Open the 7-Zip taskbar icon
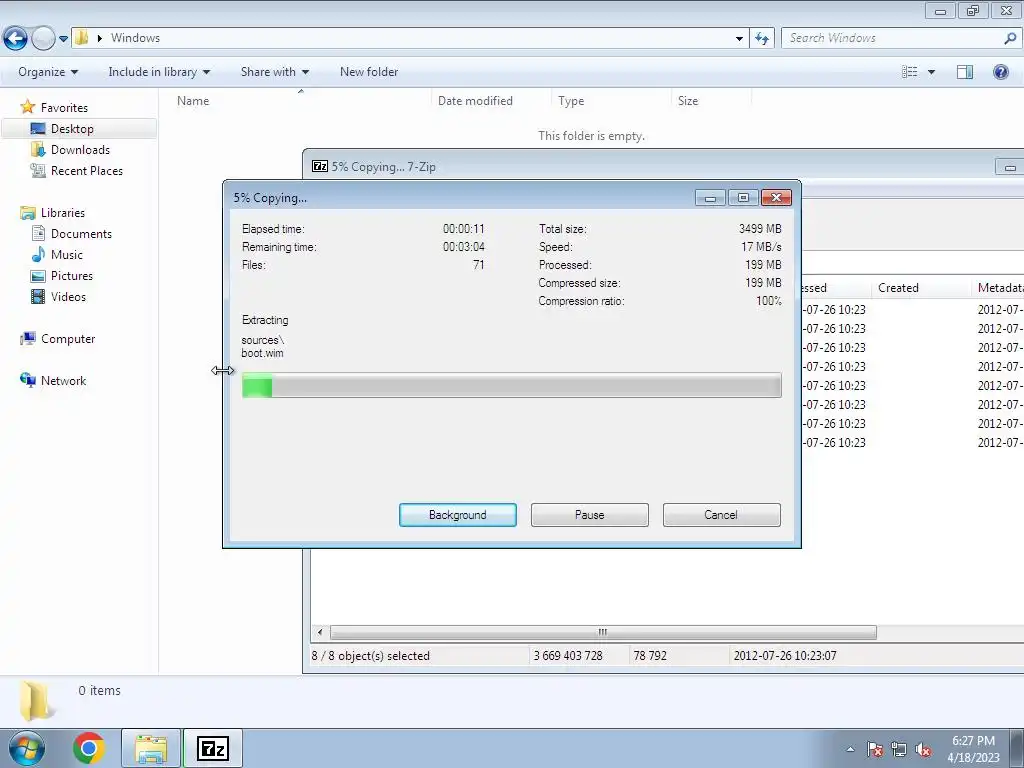Image resolution: width=1024 pixels, height=768 pixels. [x=213, y=748]
